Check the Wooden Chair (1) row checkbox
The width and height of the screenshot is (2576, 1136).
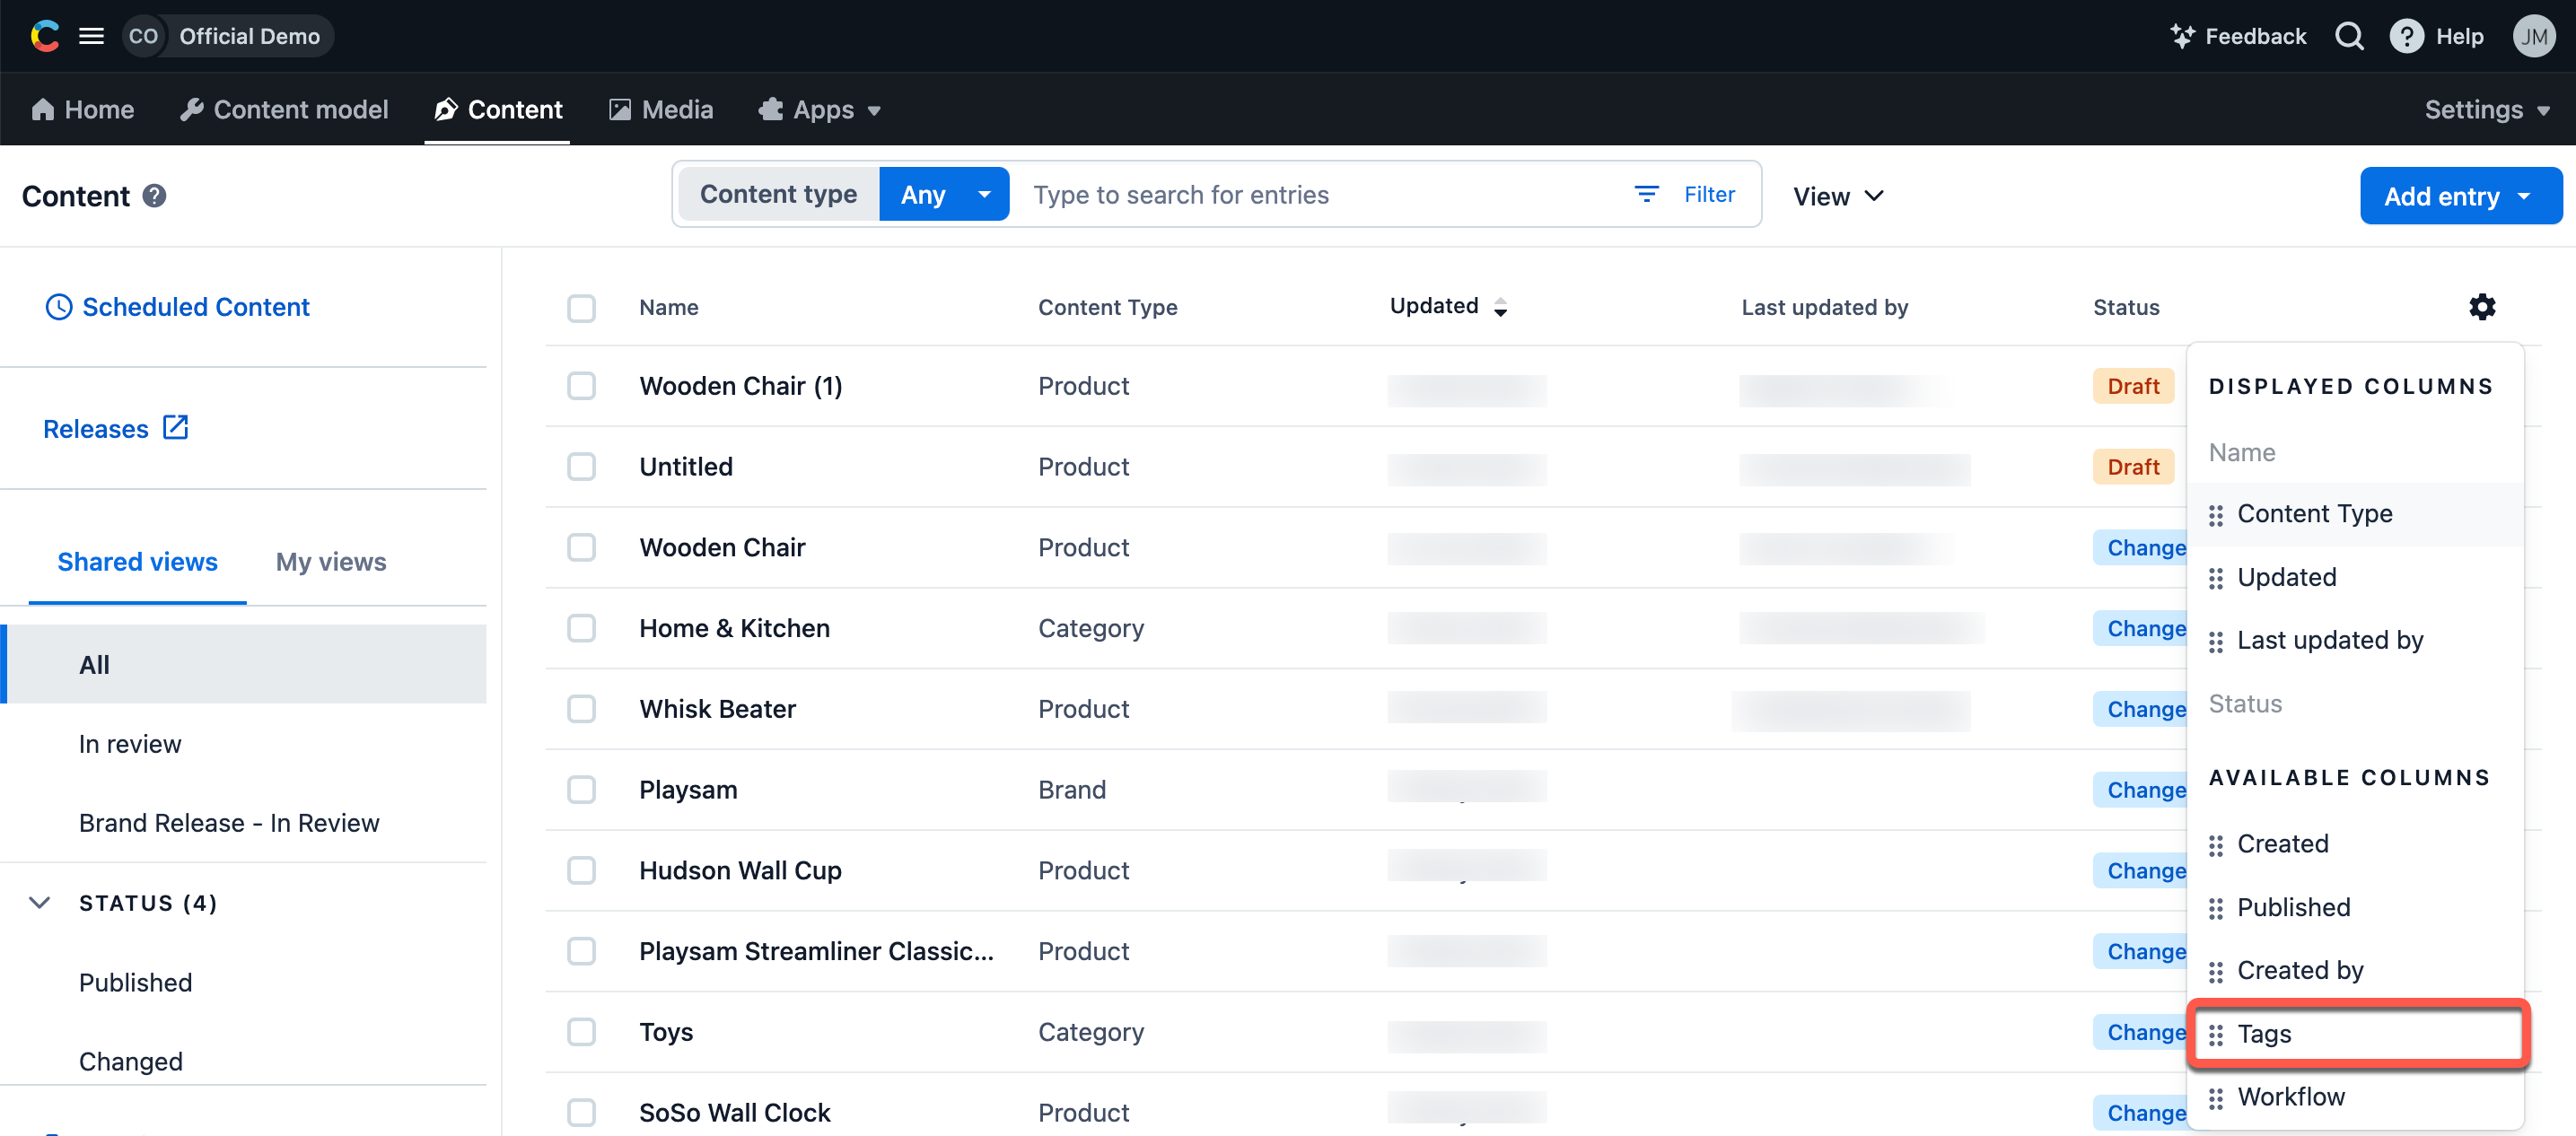tap(581, 386)
